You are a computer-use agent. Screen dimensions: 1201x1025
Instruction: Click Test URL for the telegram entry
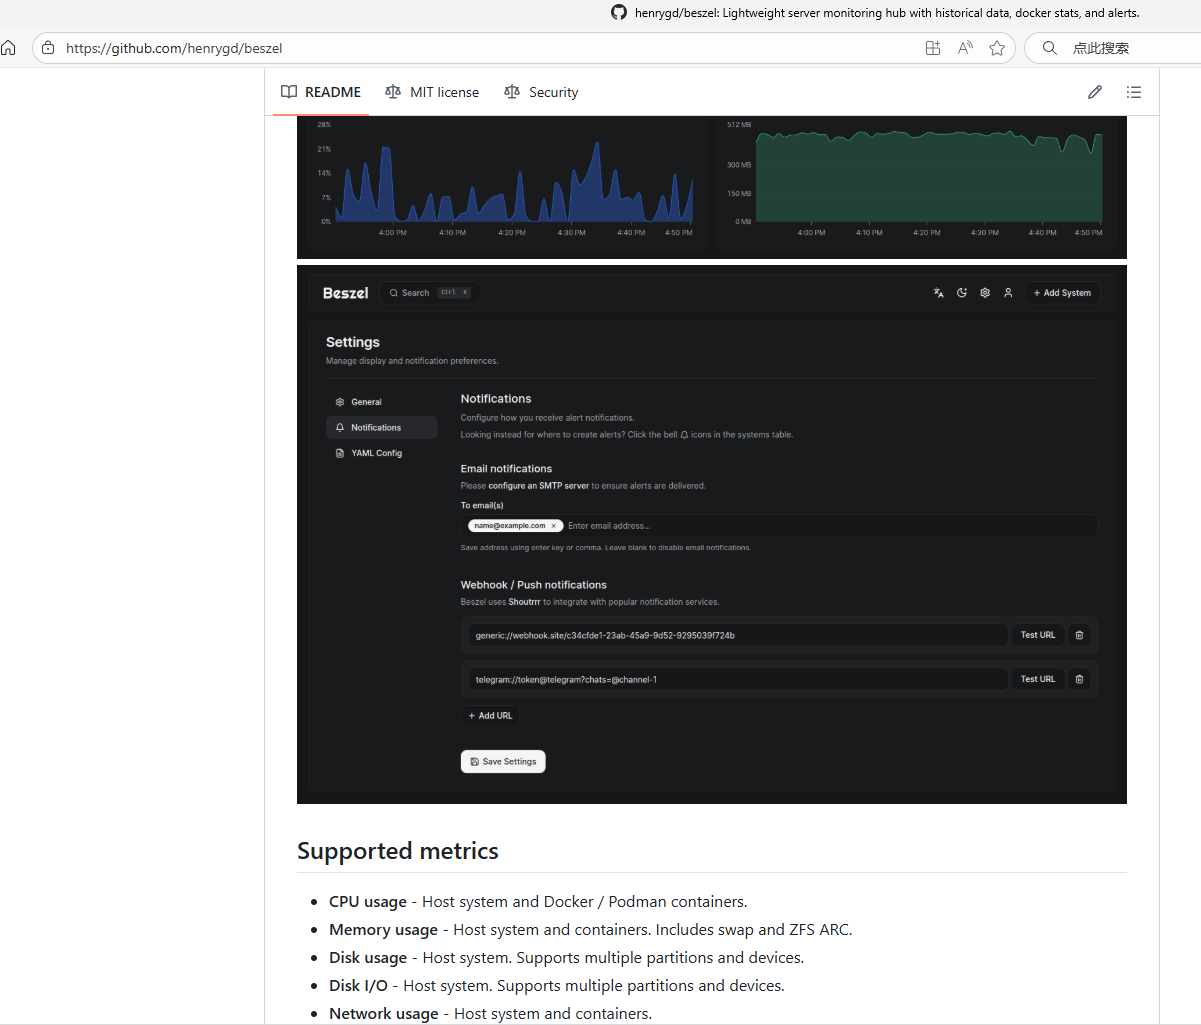pyautogui.click(x=1037, y=679)
